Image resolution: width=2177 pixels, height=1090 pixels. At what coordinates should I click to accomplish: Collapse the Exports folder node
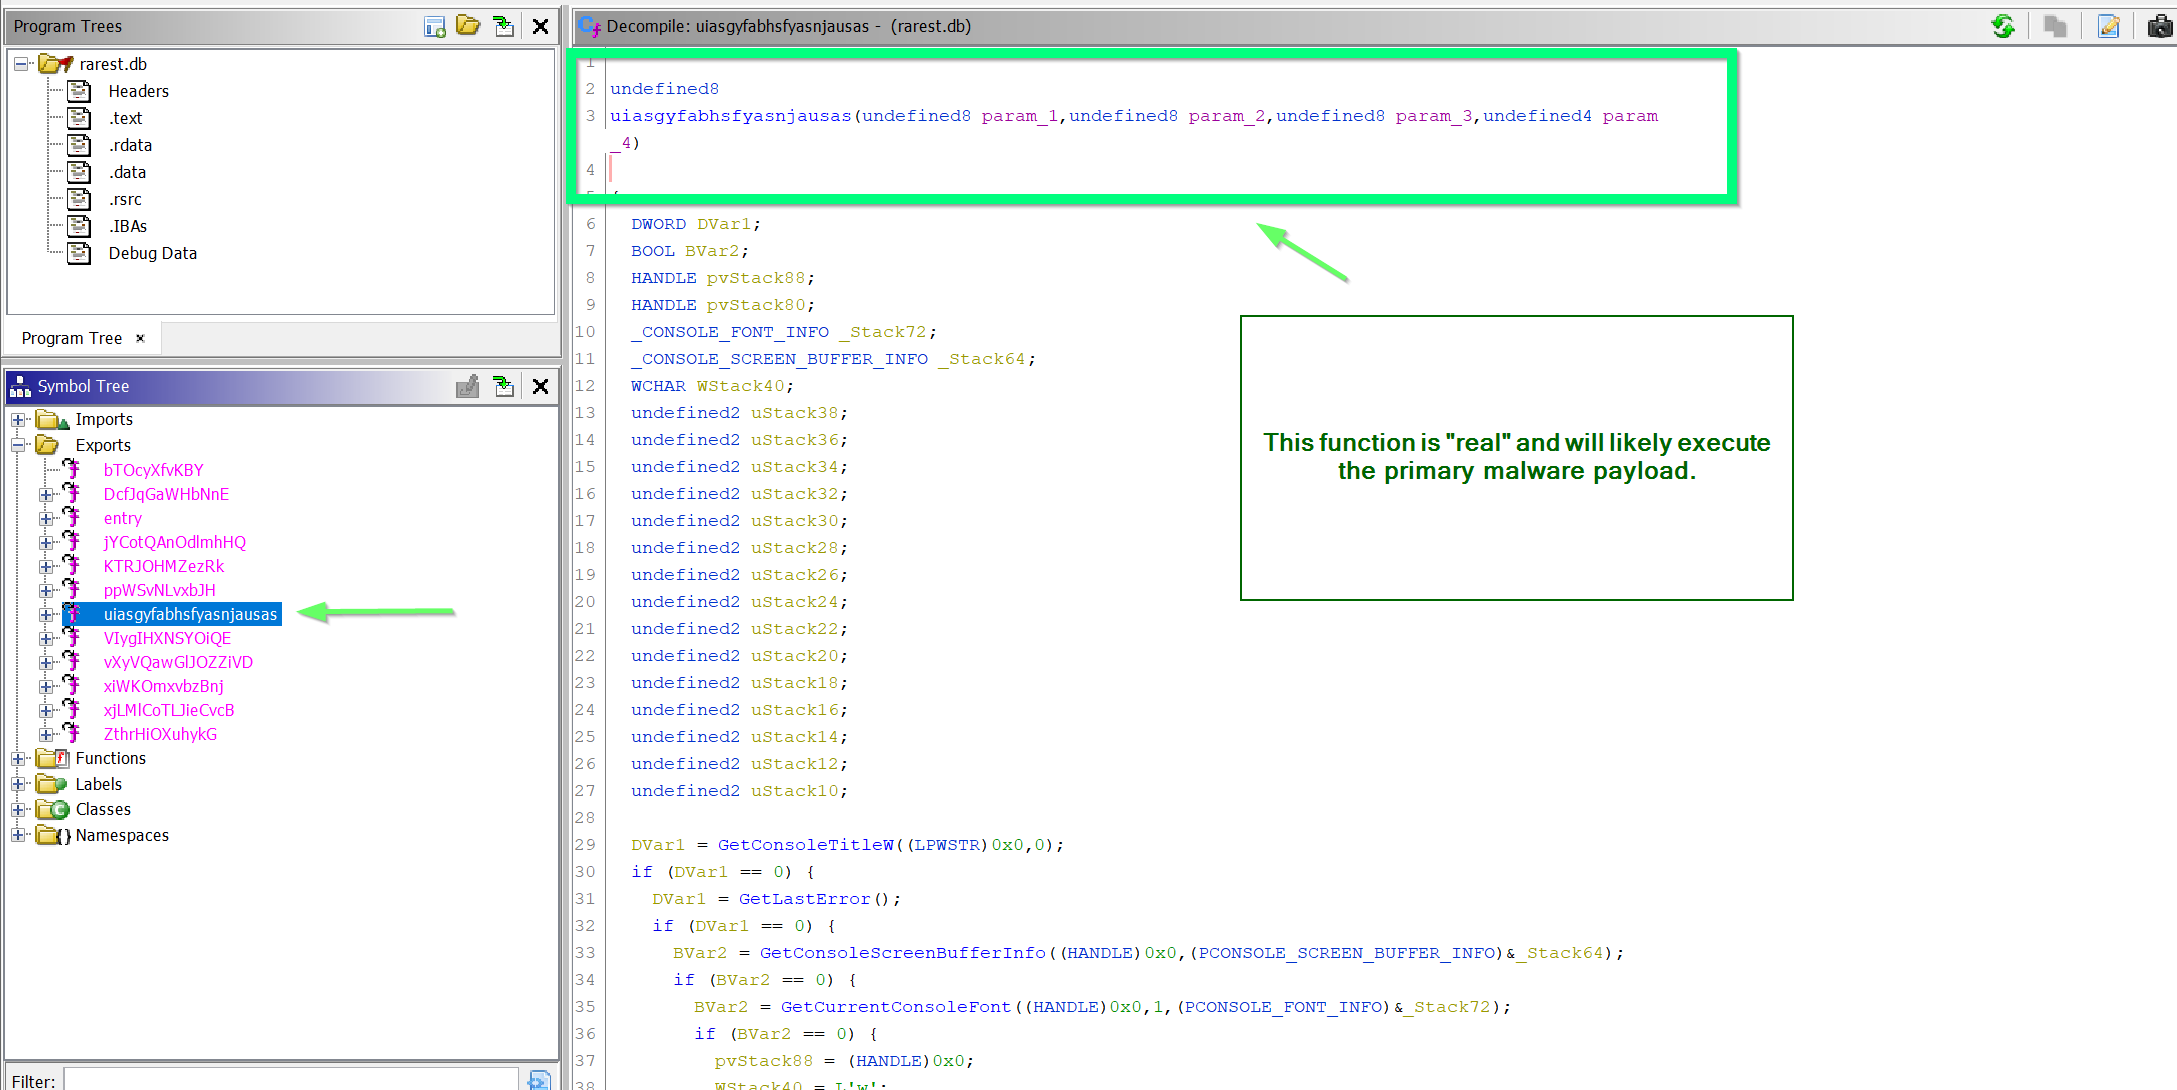pos(18,446)
